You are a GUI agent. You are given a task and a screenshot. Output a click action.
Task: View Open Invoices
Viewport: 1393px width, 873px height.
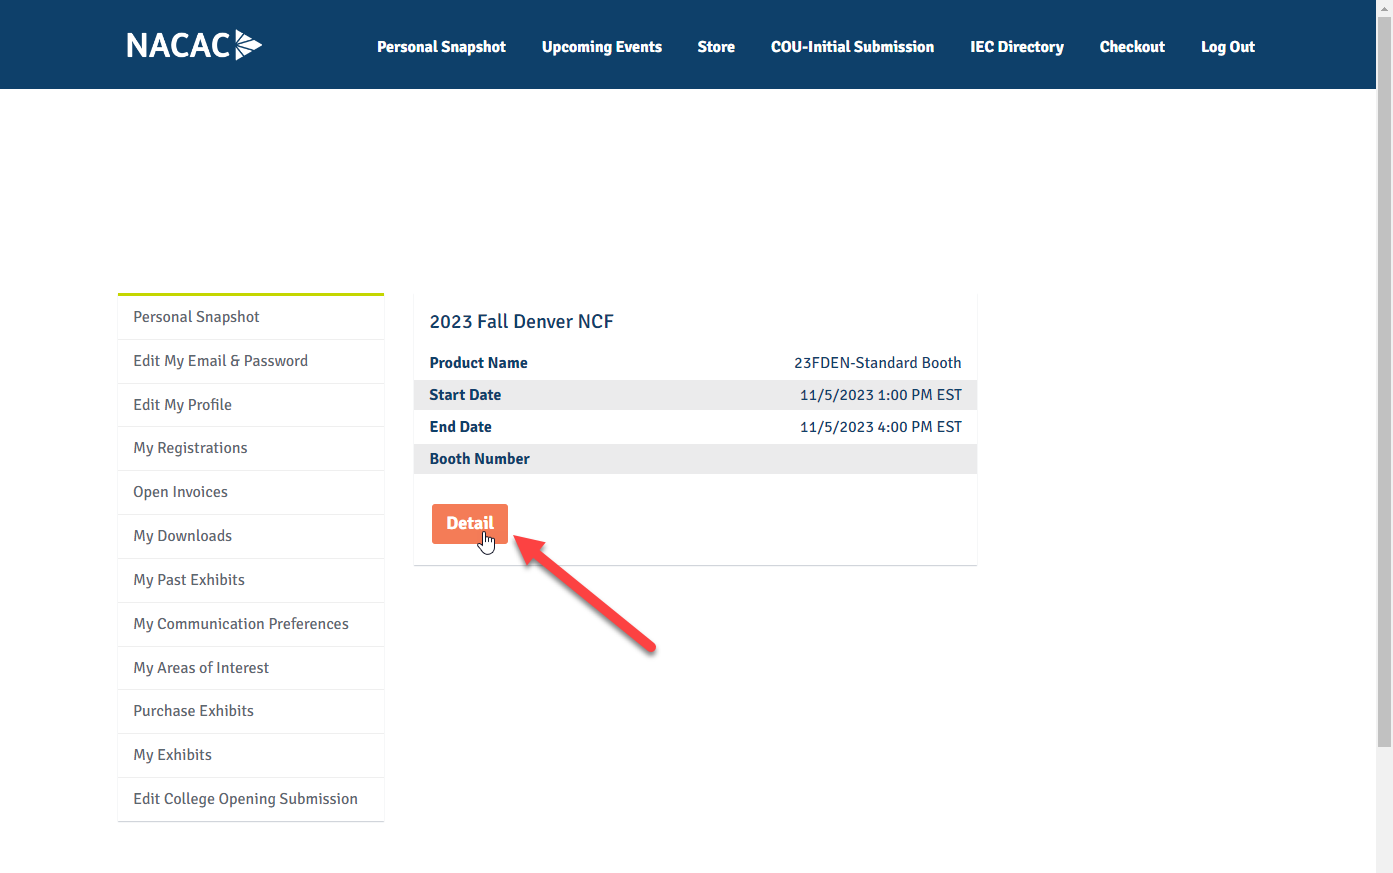pyautogui.click(x=251, y=492)
